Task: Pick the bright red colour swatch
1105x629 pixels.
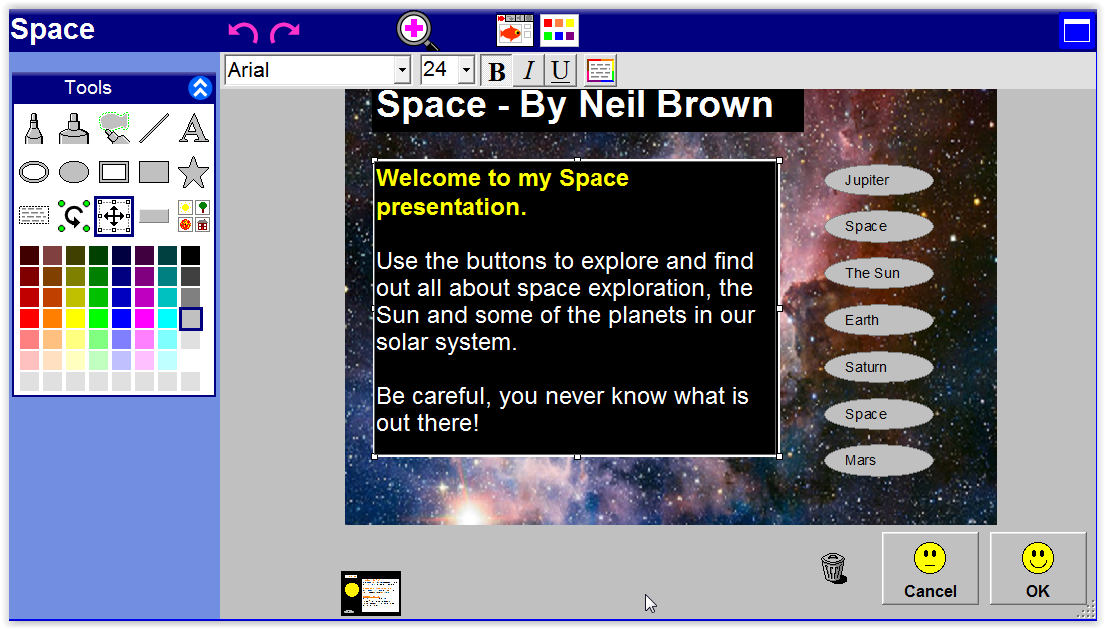Action: (30, 319)
